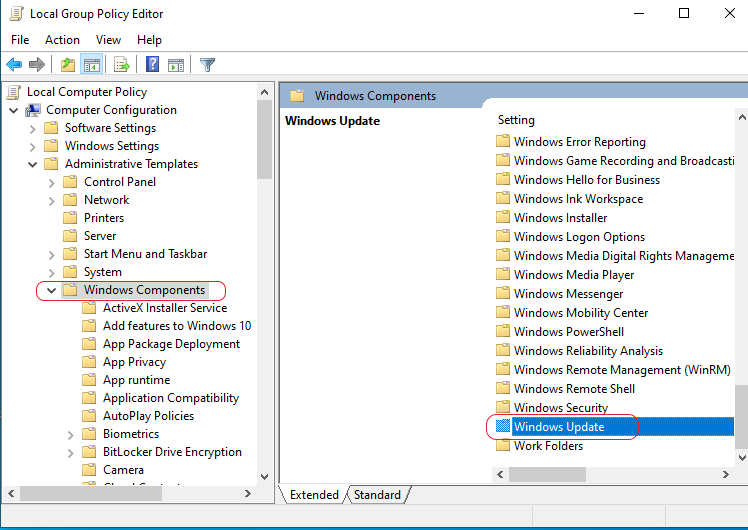
Task: Expand the Biometrics node
Action: [x=71, y=435]
